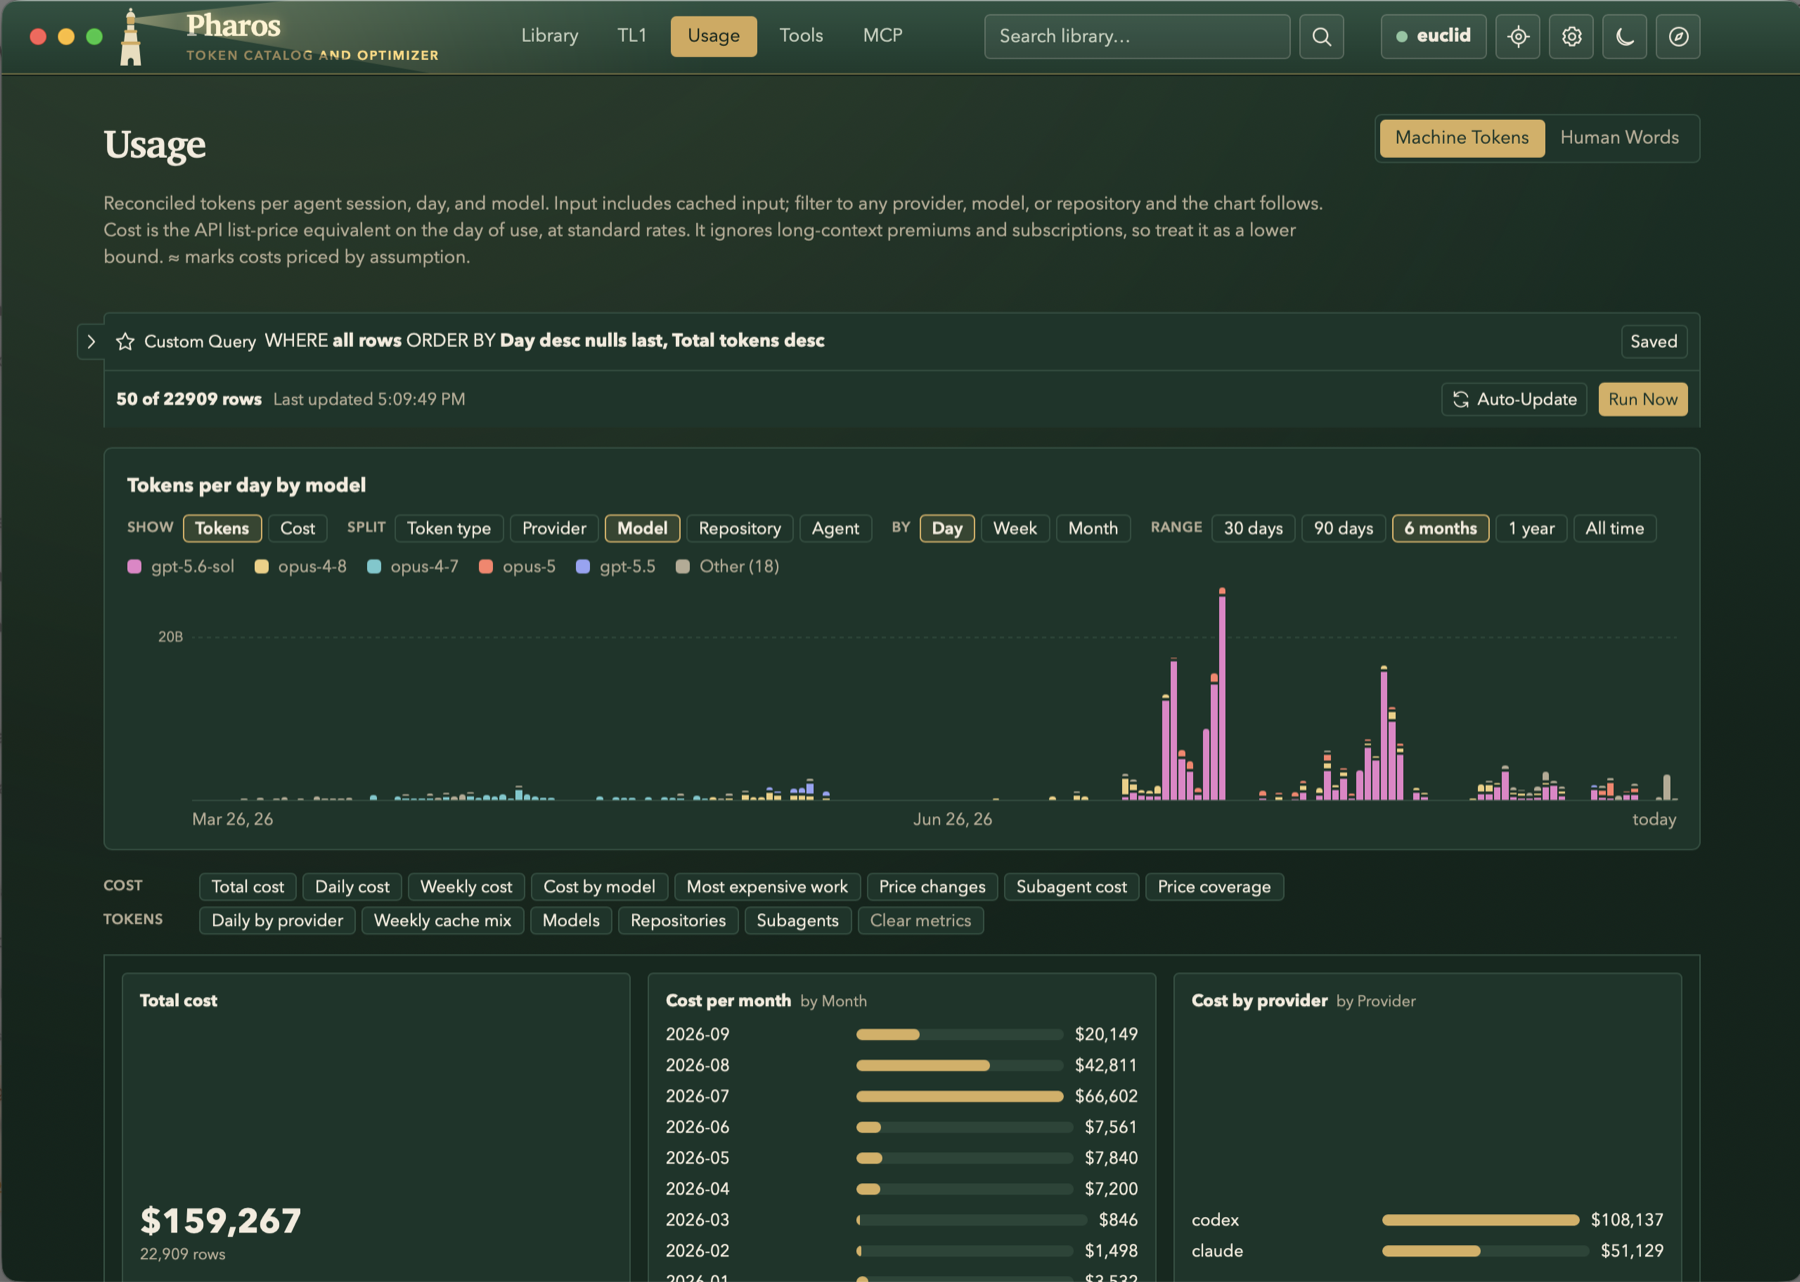Click the gpt-5.6-sol legend swatch

pos(135,567)
